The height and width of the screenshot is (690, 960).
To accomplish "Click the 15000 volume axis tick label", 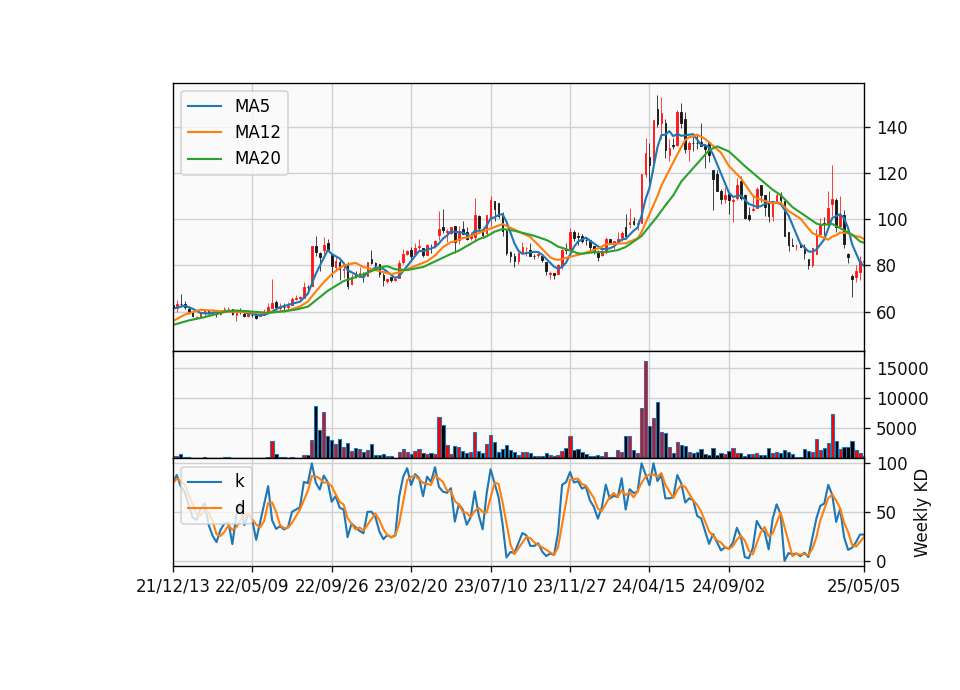I will tap(902, 369).
